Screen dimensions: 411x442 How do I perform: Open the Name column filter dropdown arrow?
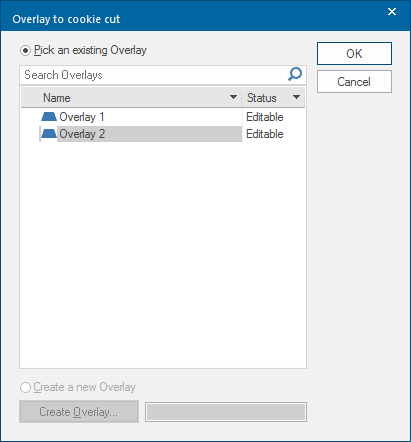pos(233,97)
